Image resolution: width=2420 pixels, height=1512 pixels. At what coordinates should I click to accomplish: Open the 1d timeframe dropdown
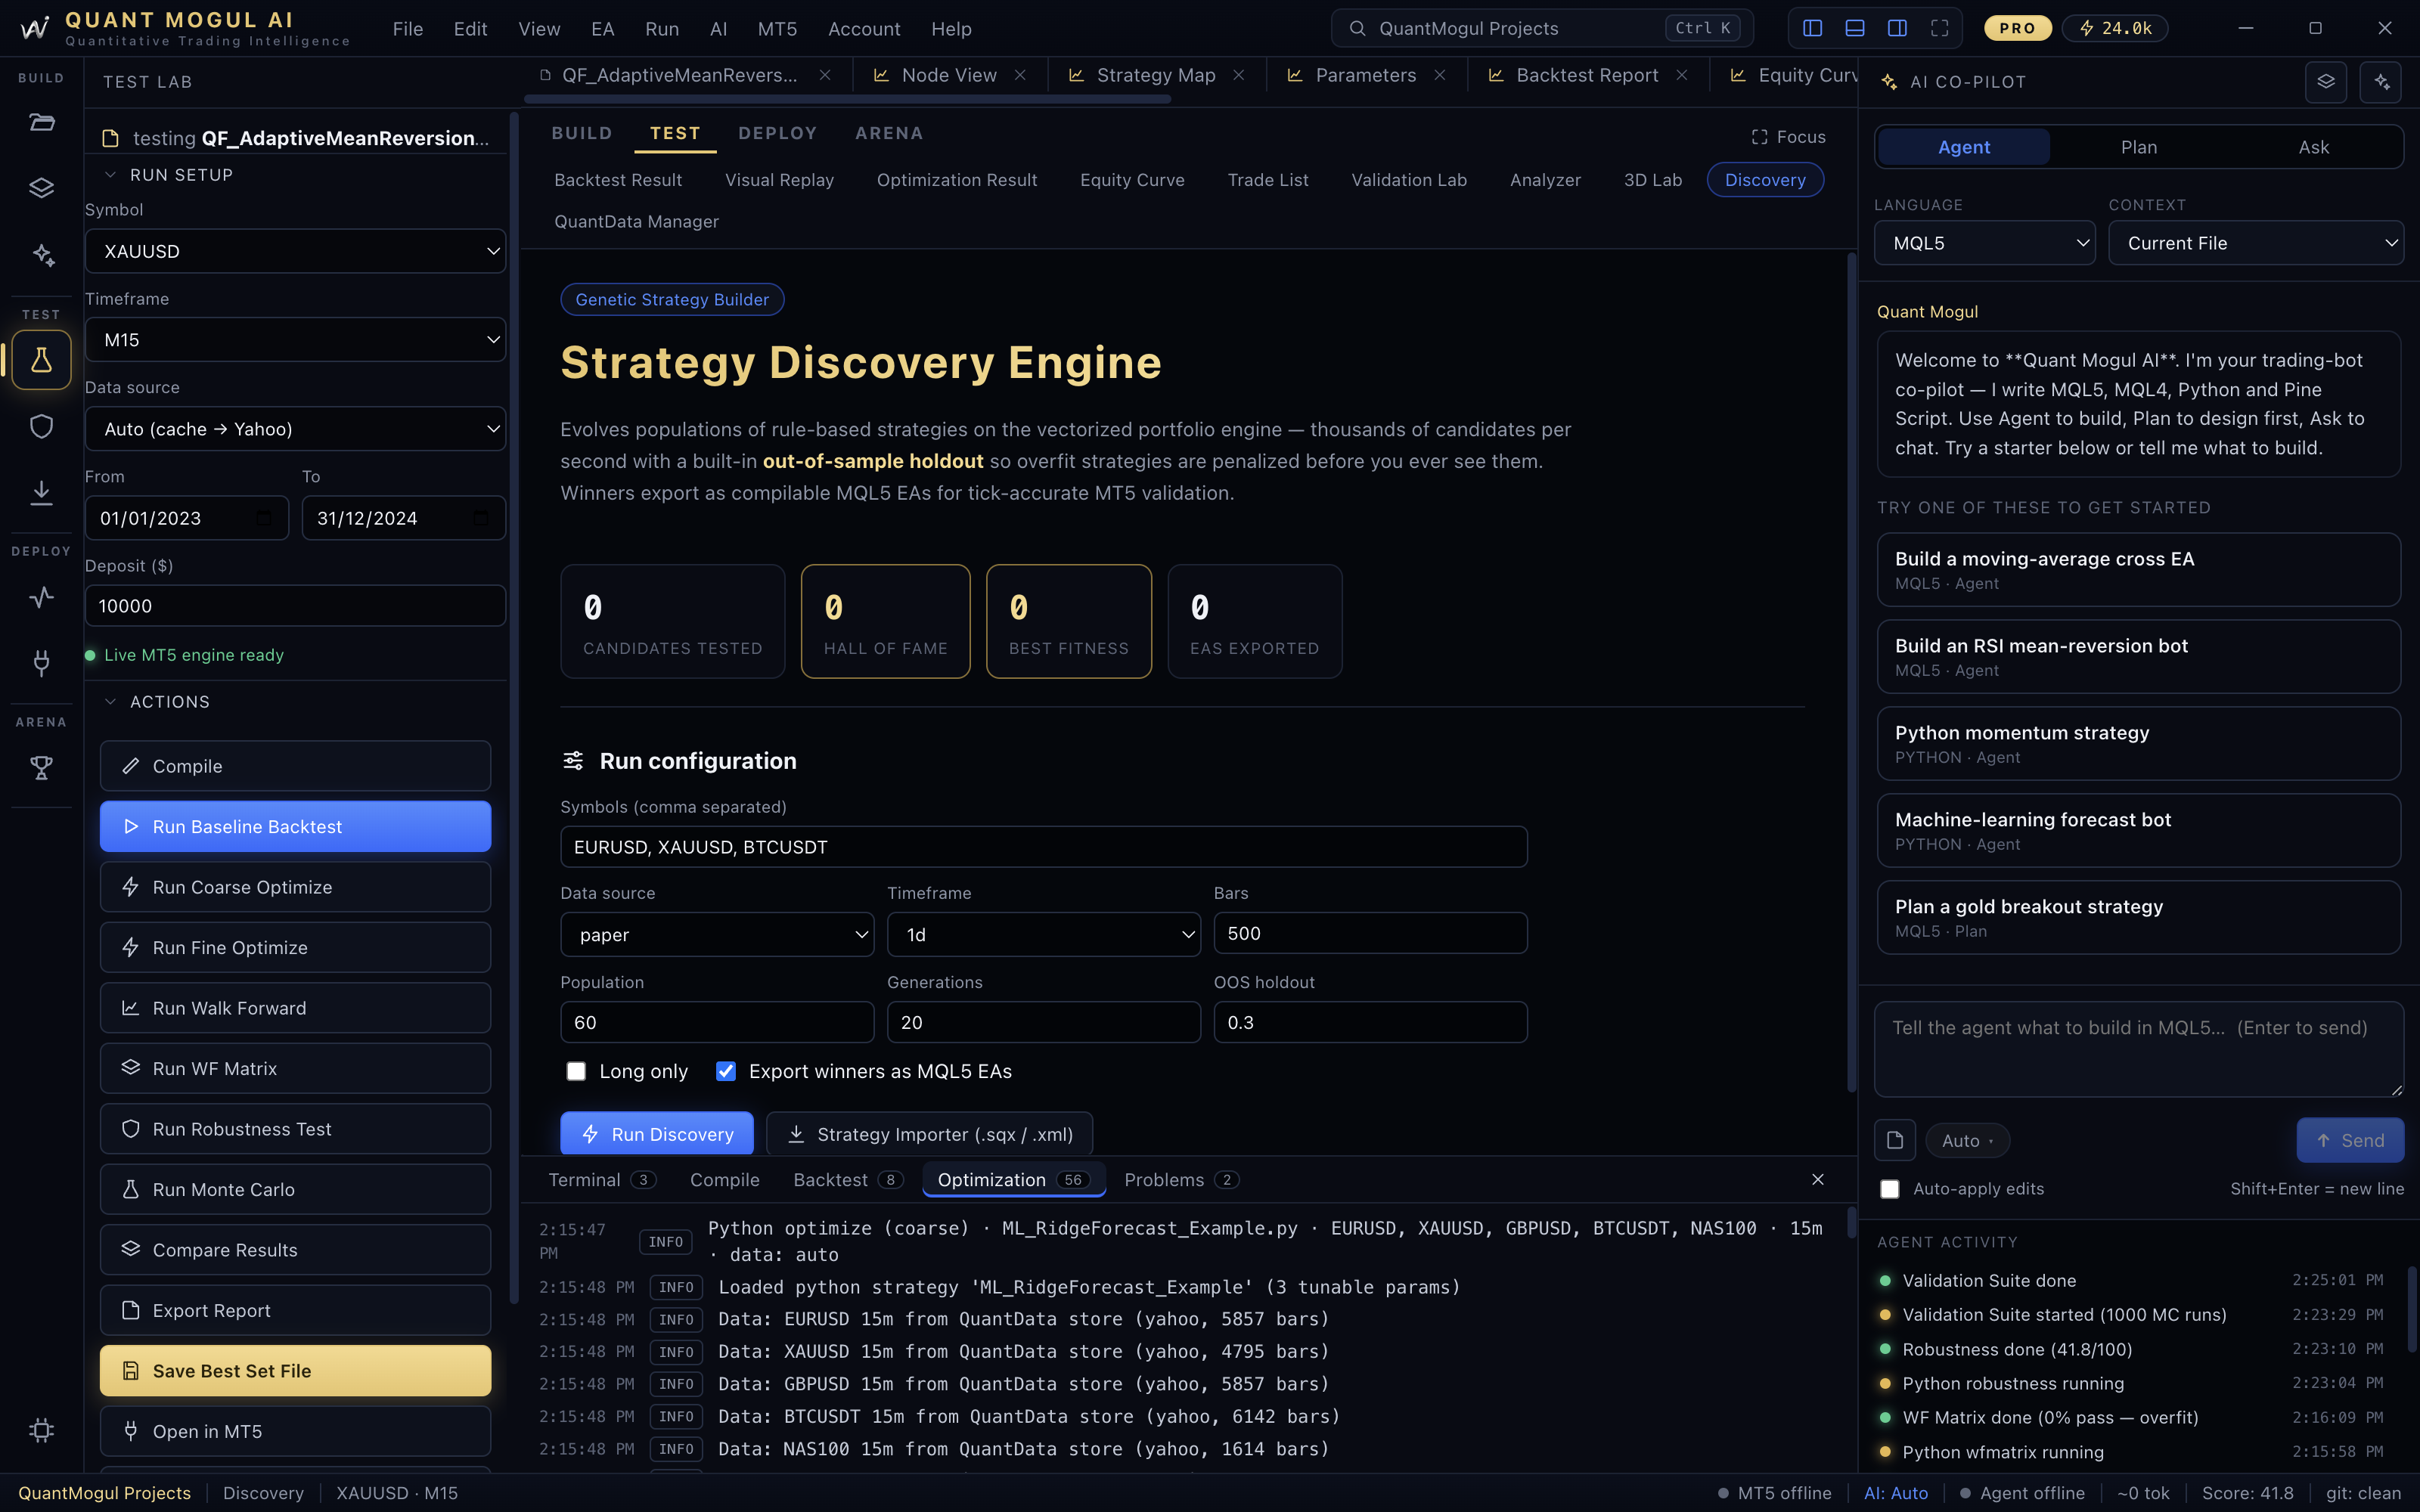(1044, 934)
